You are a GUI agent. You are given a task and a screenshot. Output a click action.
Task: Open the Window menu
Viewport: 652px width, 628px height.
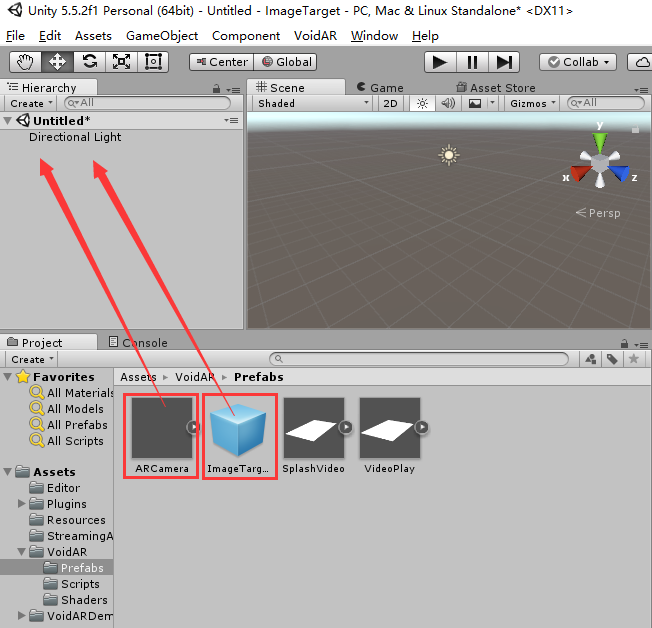click(374, 36)
